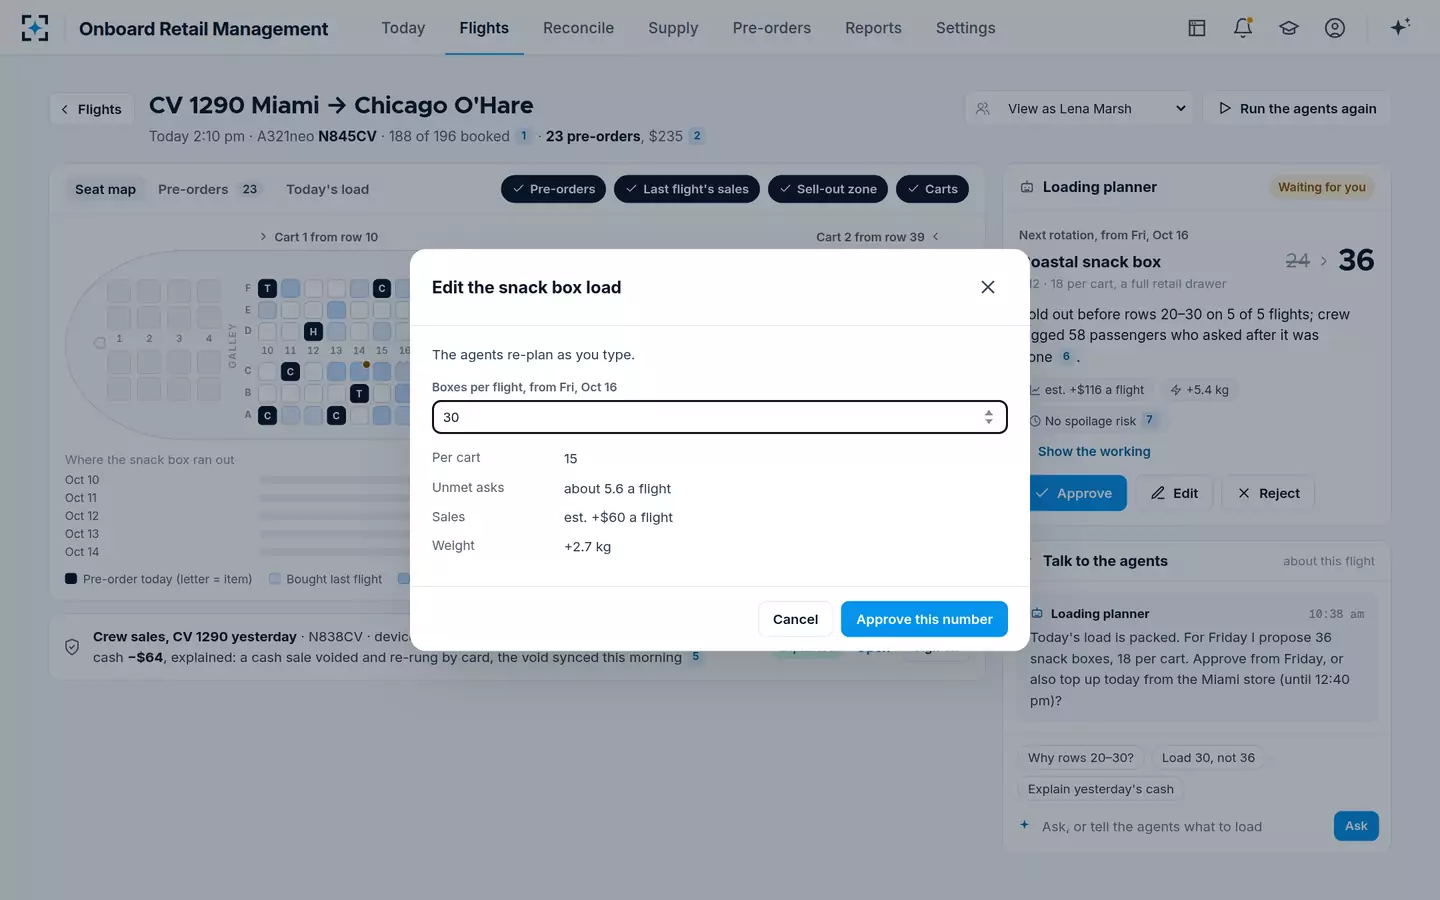Open the Today tab in top navigation
The width and height of the screenshot is (1440, 900).
click(403, 28)
